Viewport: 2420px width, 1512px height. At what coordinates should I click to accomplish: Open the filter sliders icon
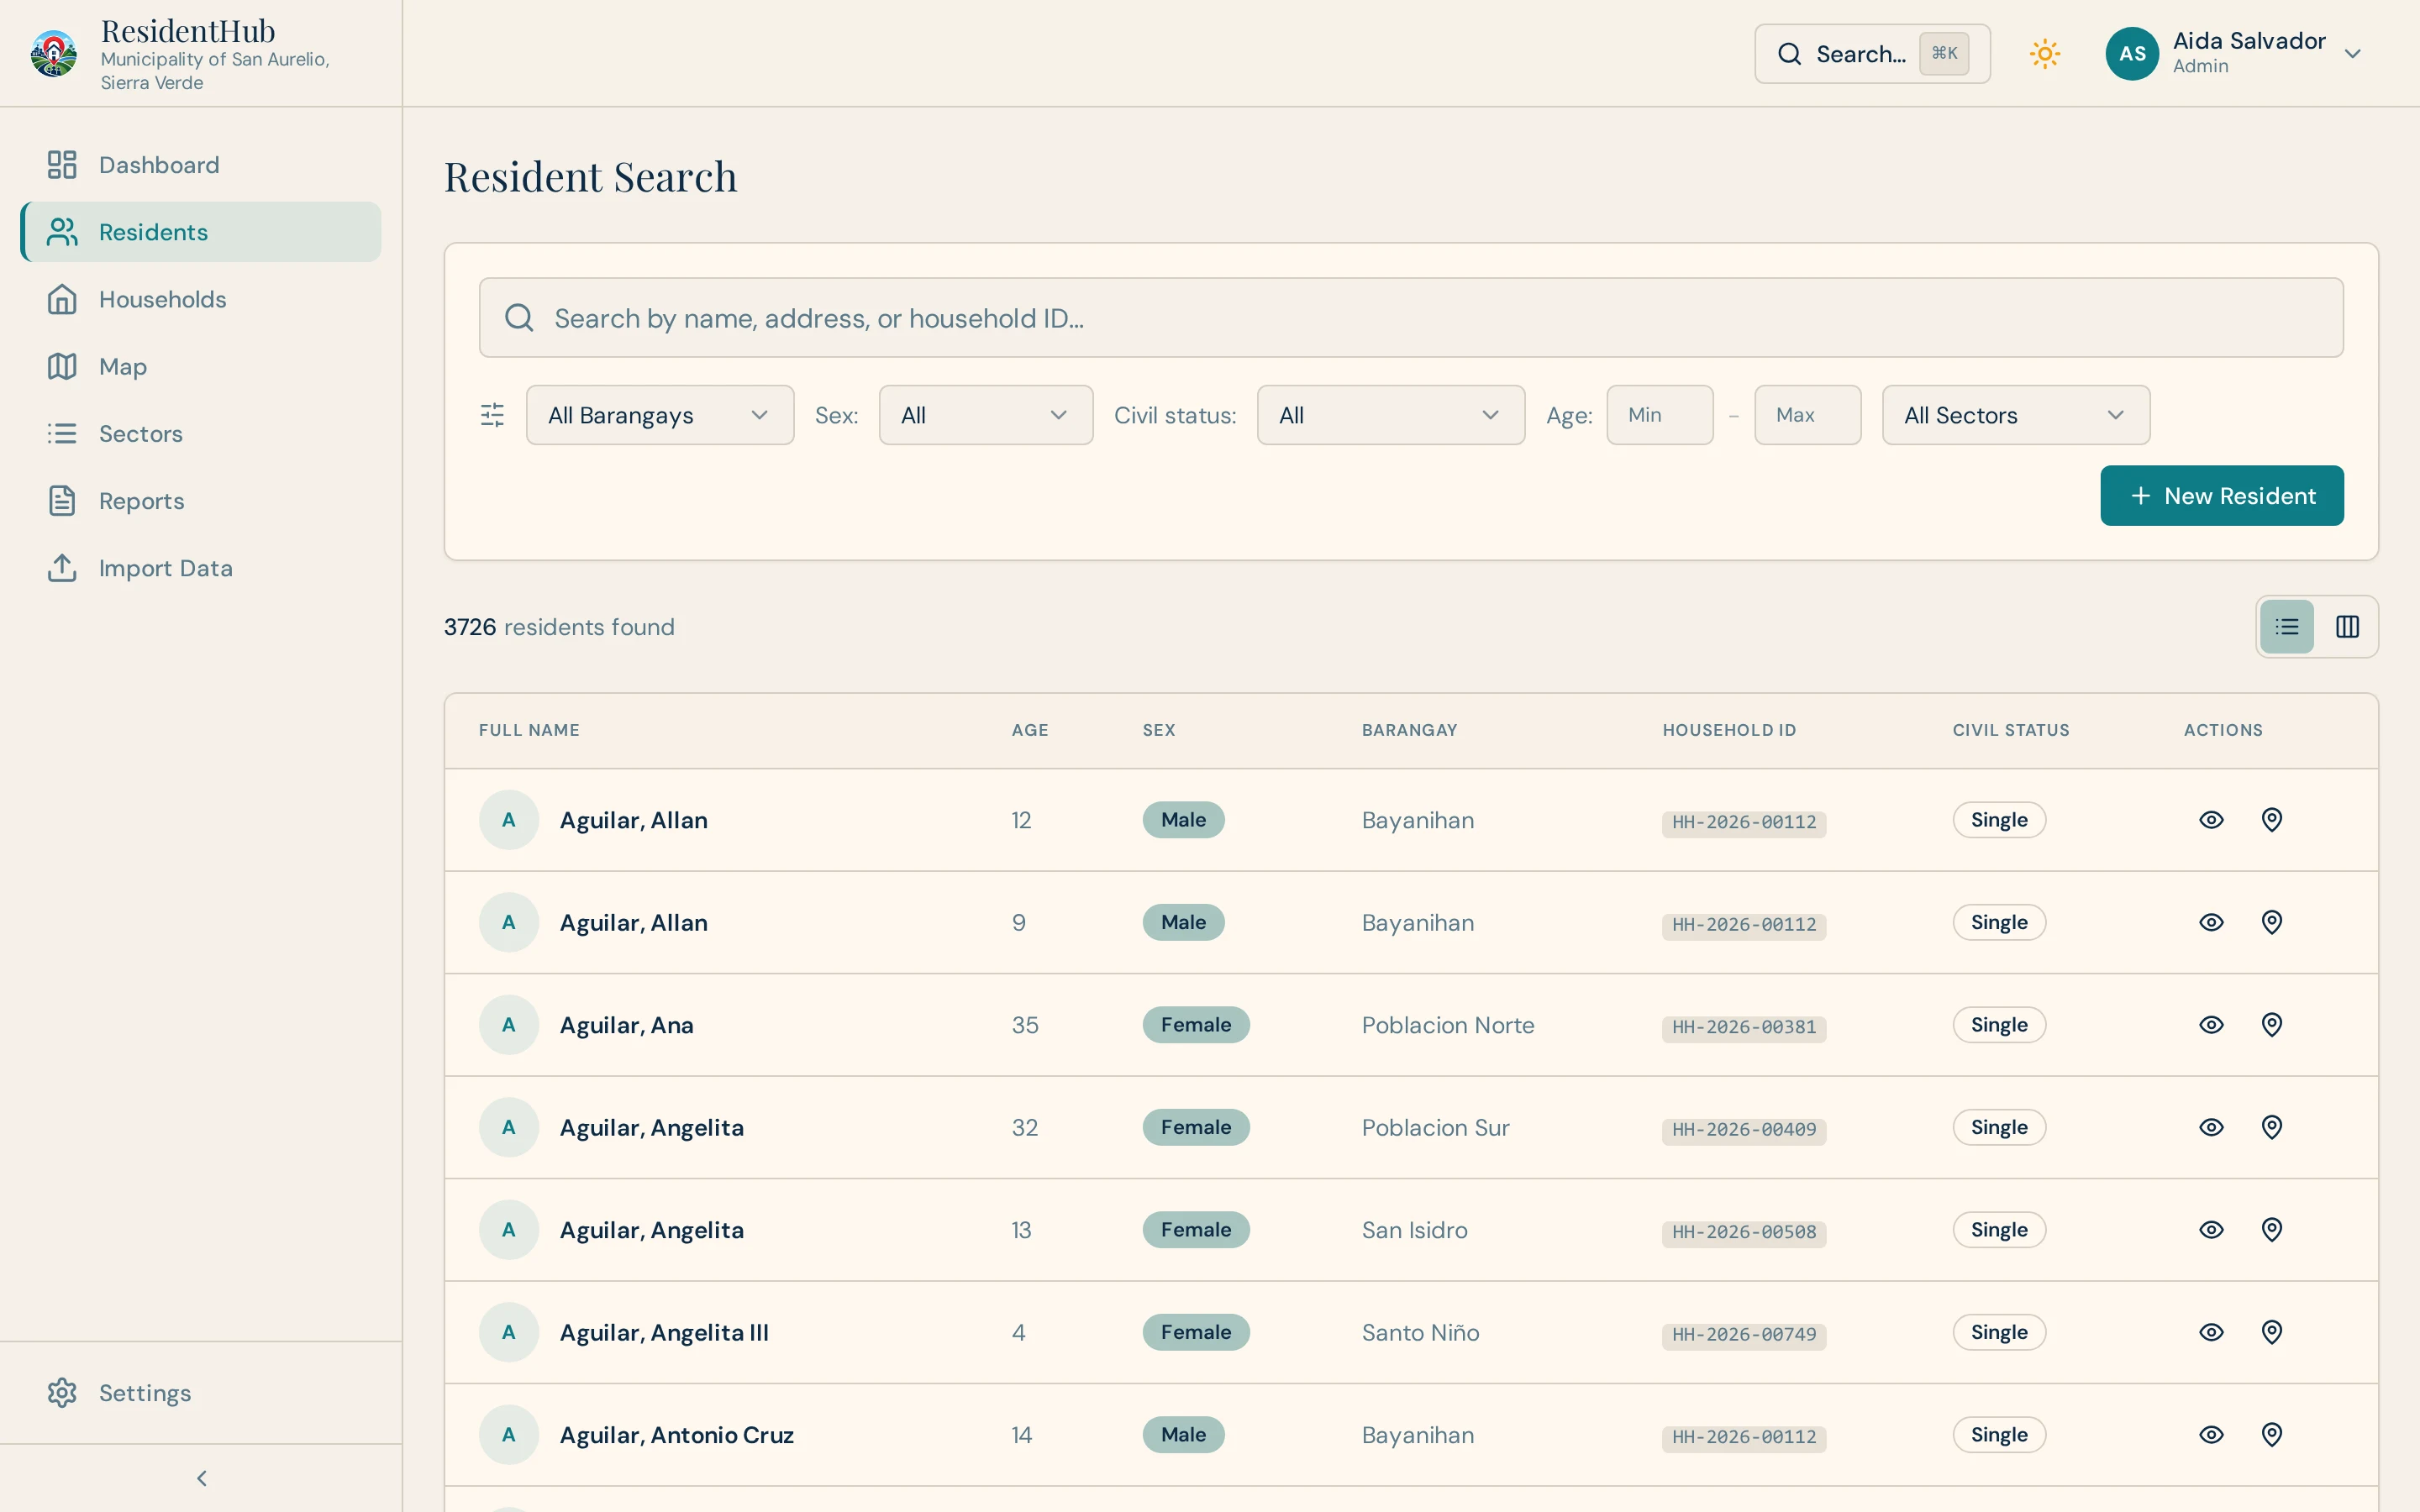point(492,415)
